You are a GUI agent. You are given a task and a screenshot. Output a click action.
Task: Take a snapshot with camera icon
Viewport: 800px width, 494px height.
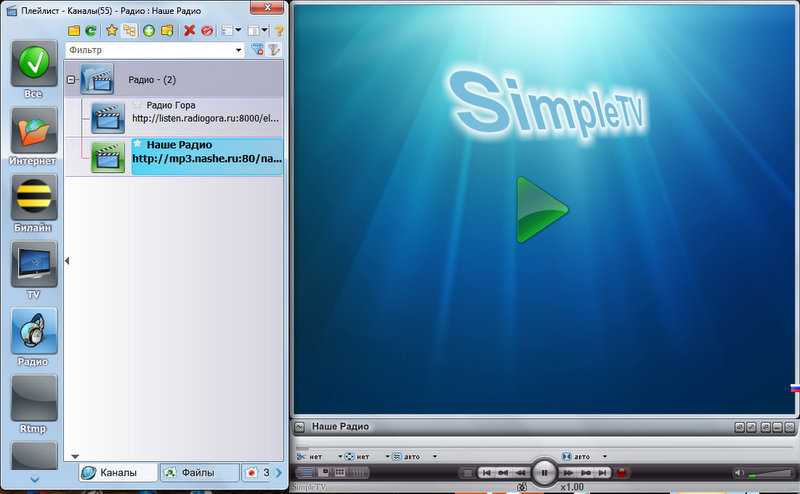[521, 487]
